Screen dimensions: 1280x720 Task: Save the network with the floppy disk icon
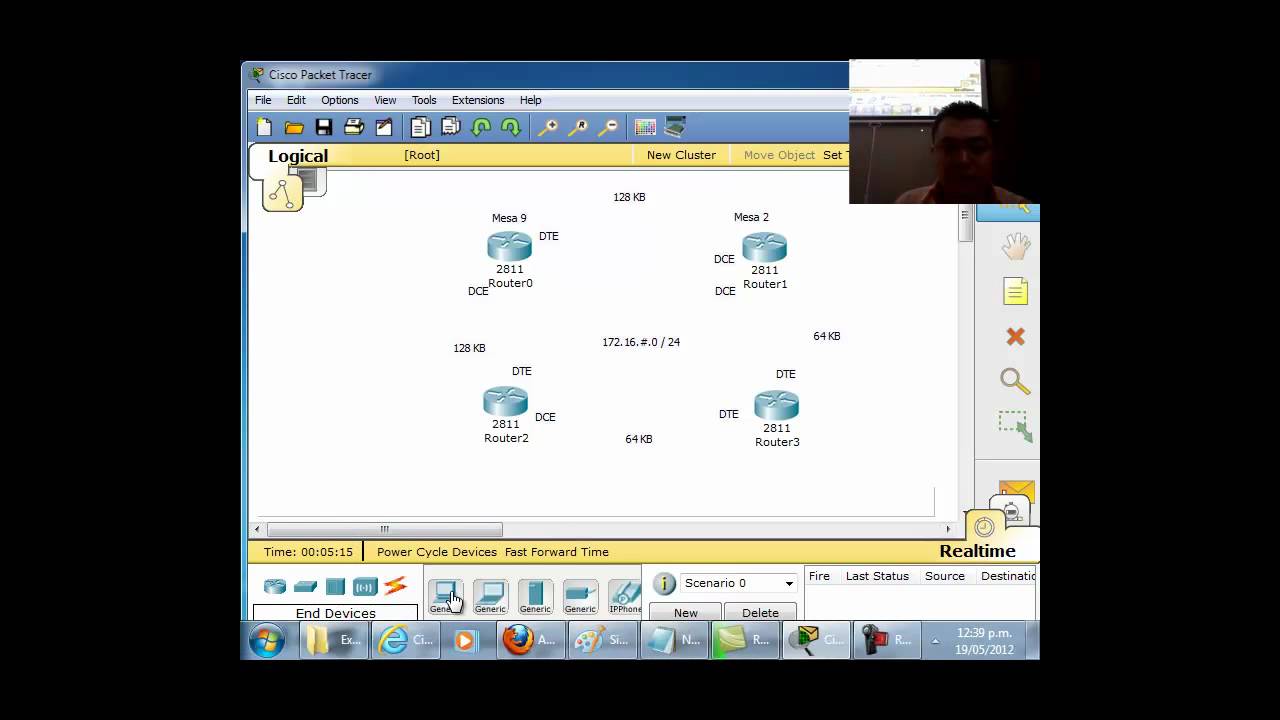(x=323, y=127)
